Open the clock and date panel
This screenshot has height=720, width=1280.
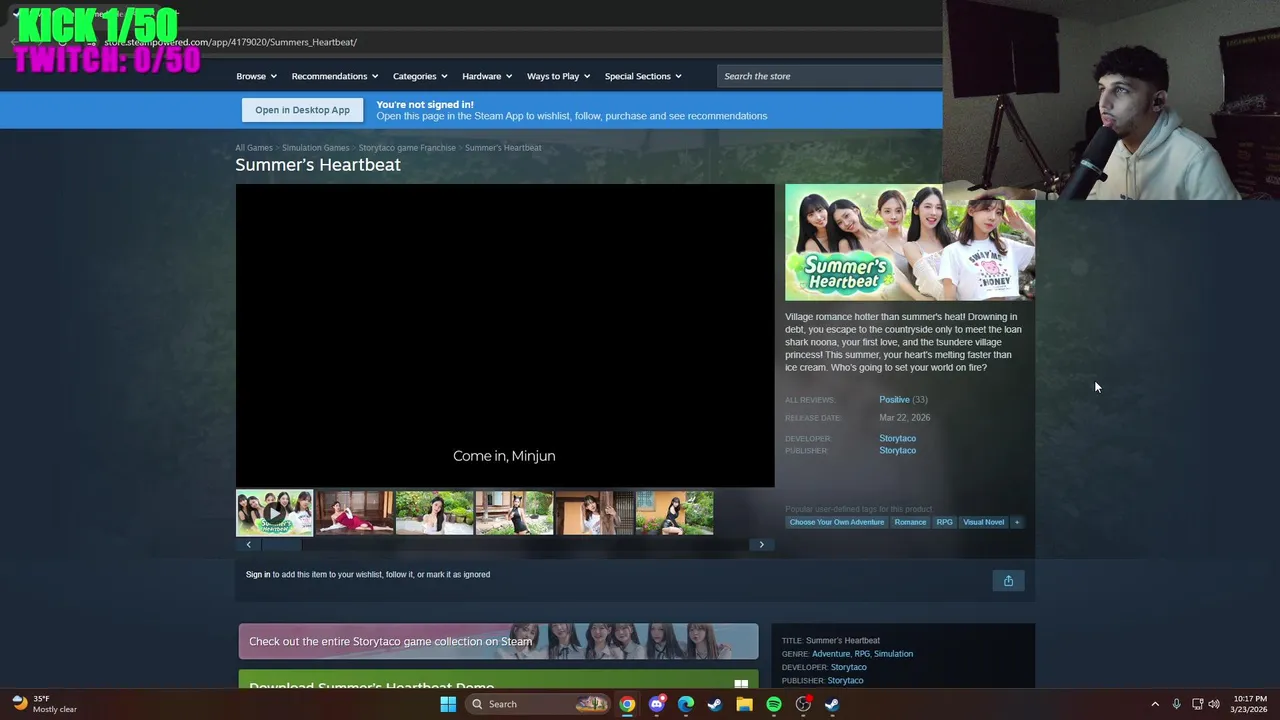[1250, 704]
